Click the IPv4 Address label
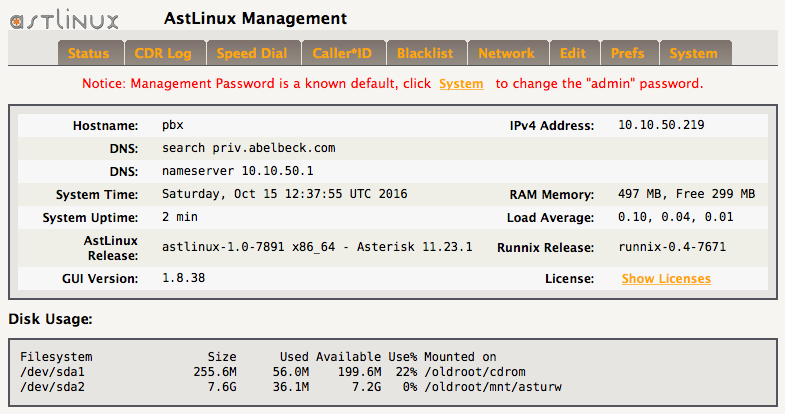This screenshot has height=414, width=785. (552, 126)
